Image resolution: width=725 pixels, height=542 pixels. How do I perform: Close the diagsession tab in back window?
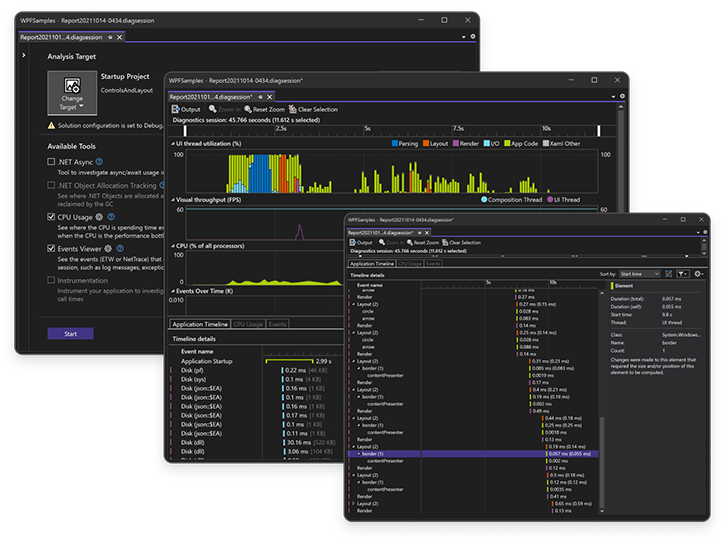[120, 37]
